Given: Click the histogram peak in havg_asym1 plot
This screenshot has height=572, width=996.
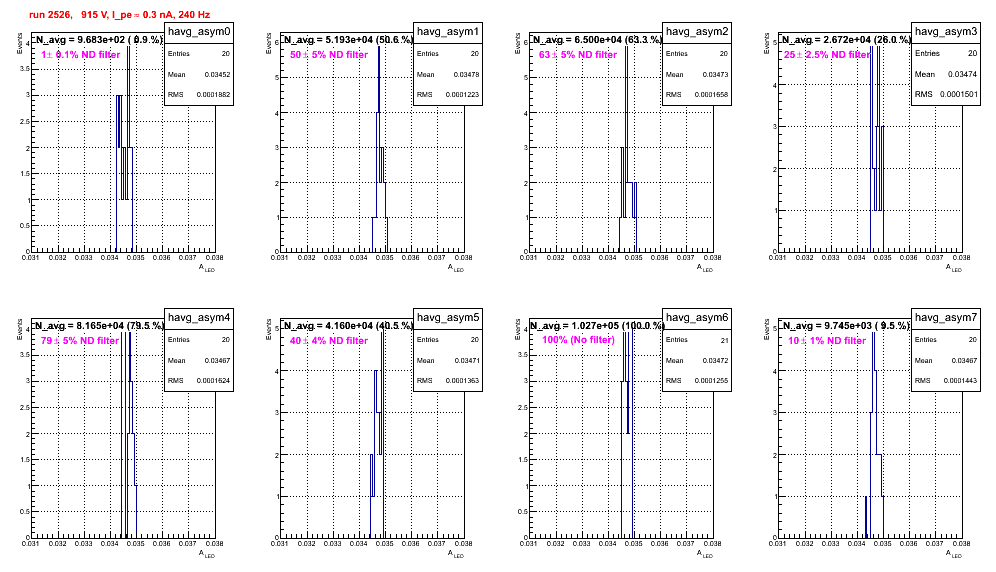Looking at the screenshot, I should (379, 79).
